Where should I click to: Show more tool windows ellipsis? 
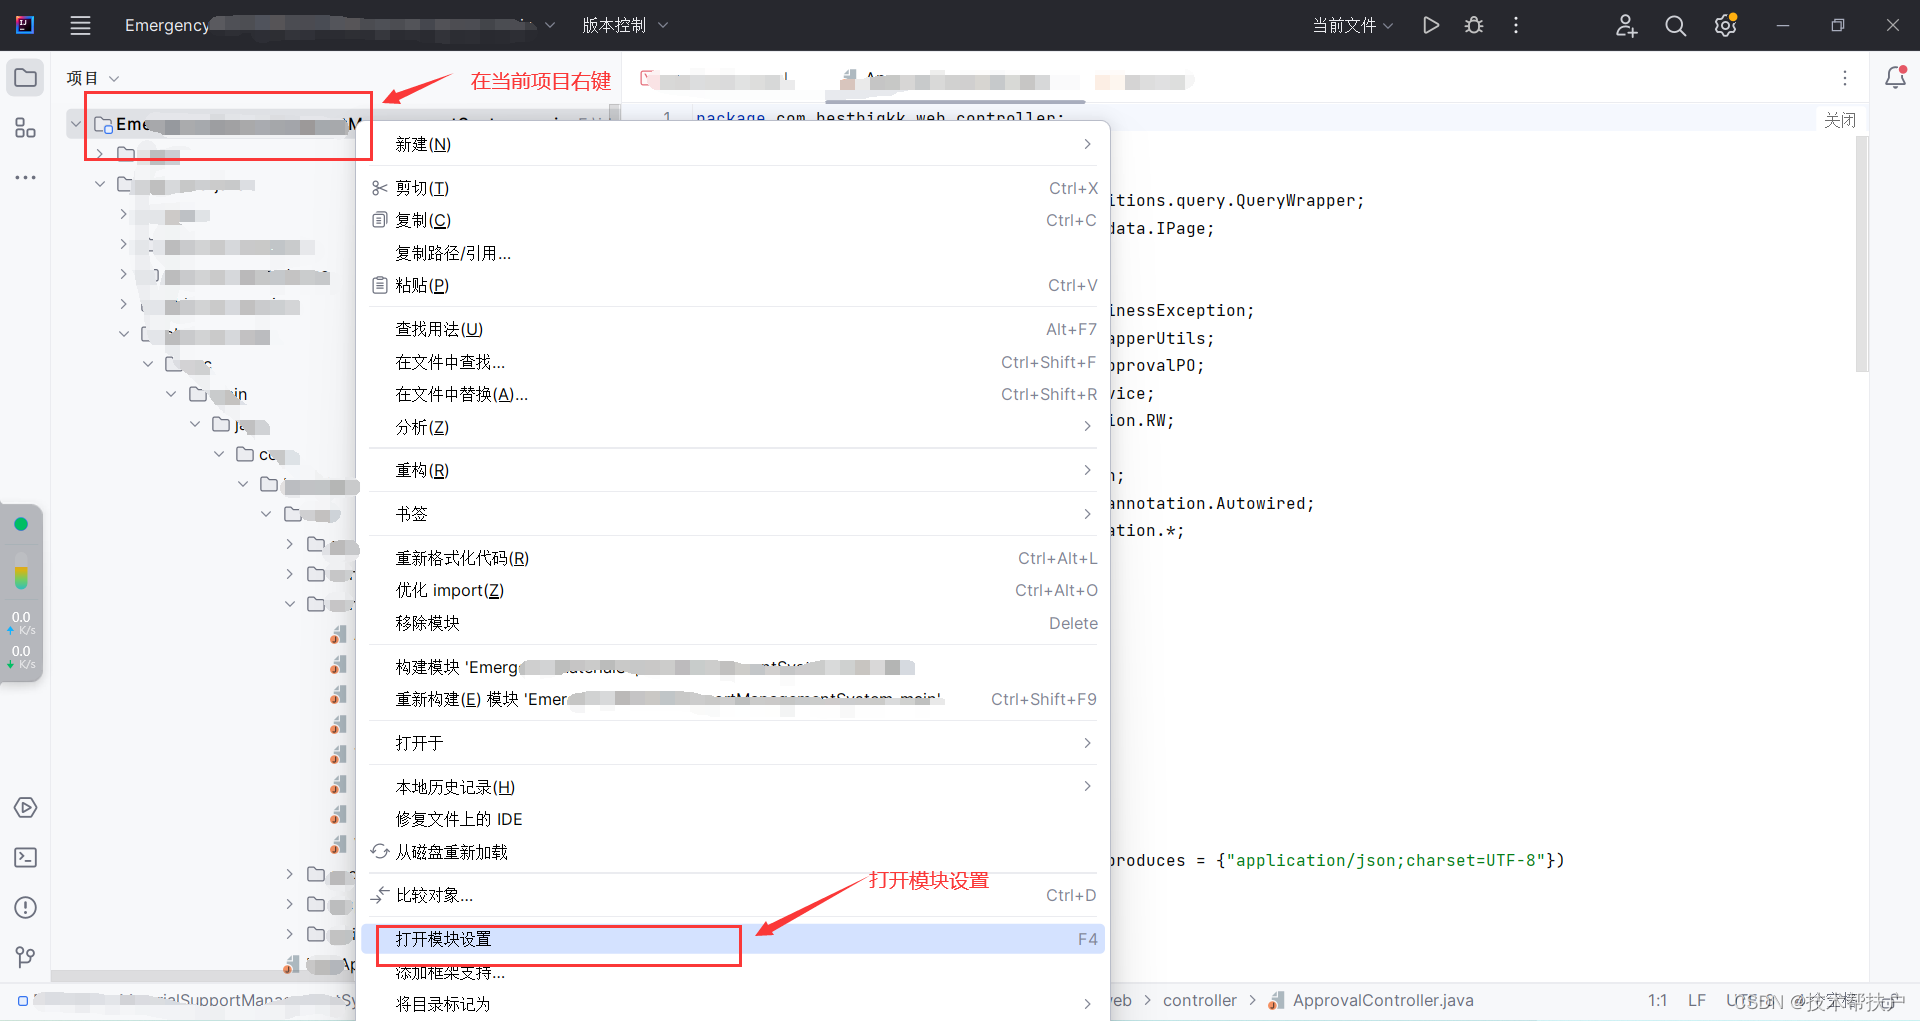point(26,178)
